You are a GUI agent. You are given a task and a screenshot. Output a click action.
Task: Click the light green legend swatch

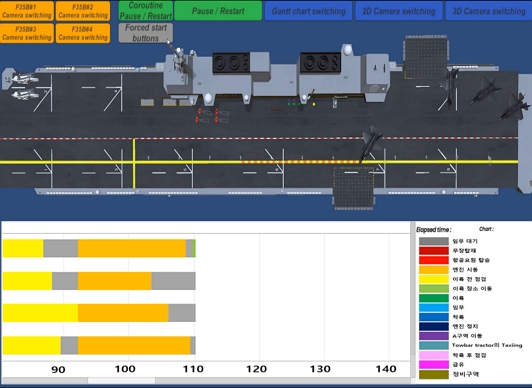click(x=434, y=289)
